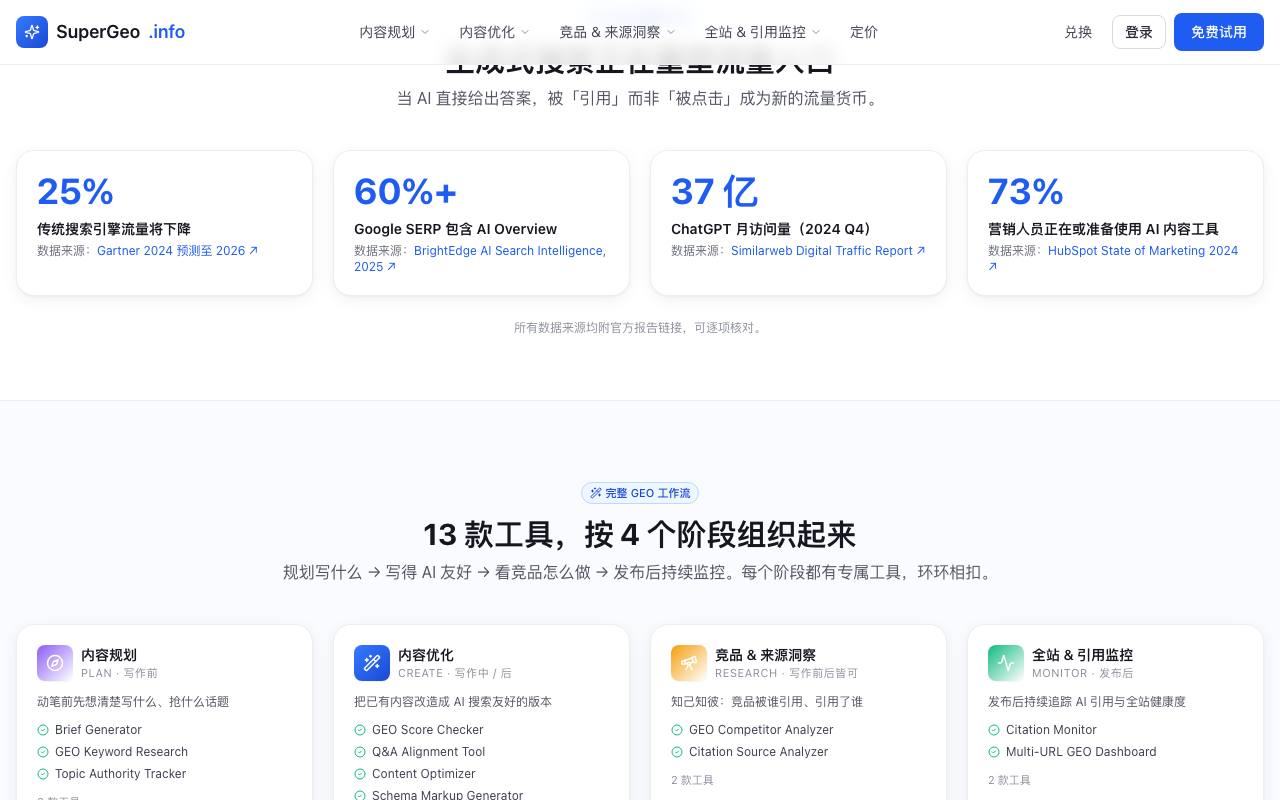Click the check icon beside Brief Generator
This screenshot has height=800, width=1280.
(x=43, y=730)
